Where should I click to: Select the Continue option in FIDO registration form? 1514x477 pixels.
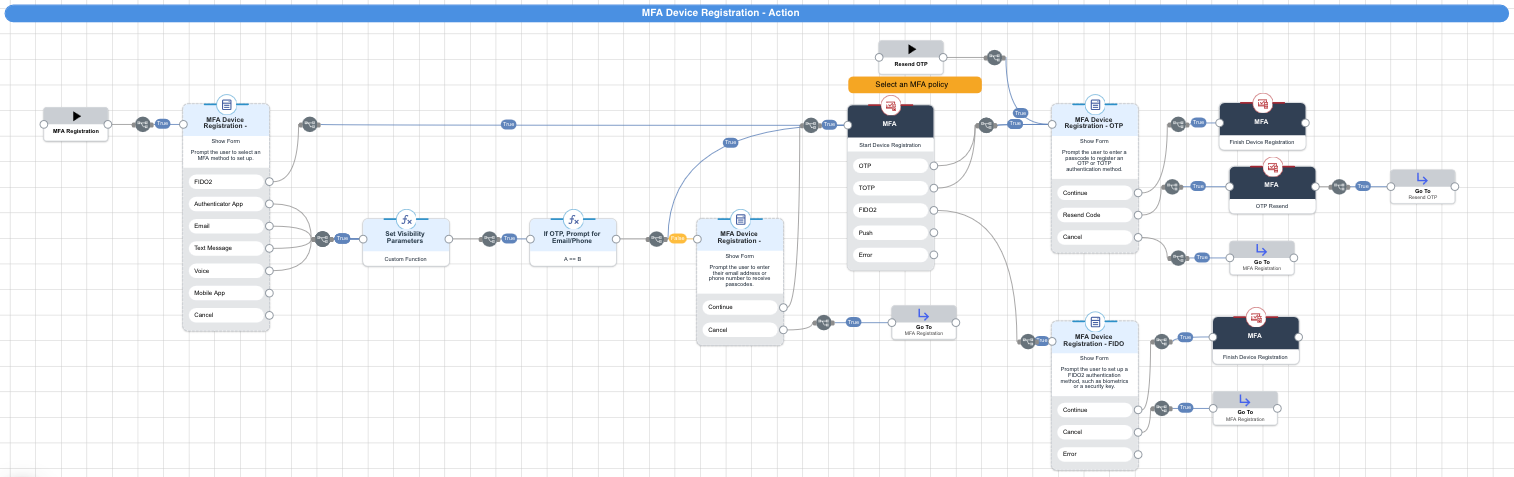click(1095, 410)
